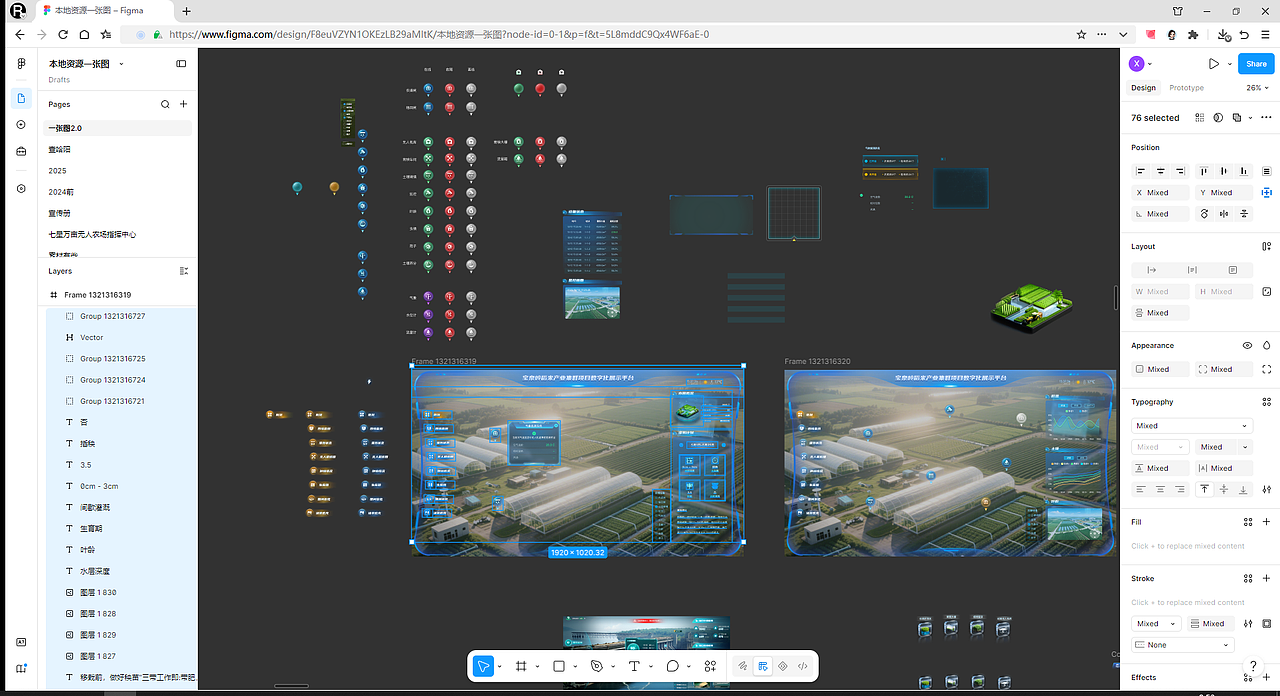Select the Rectangle shape tool
Screen dimensions: 1280x696
click(x=559, y=666)
